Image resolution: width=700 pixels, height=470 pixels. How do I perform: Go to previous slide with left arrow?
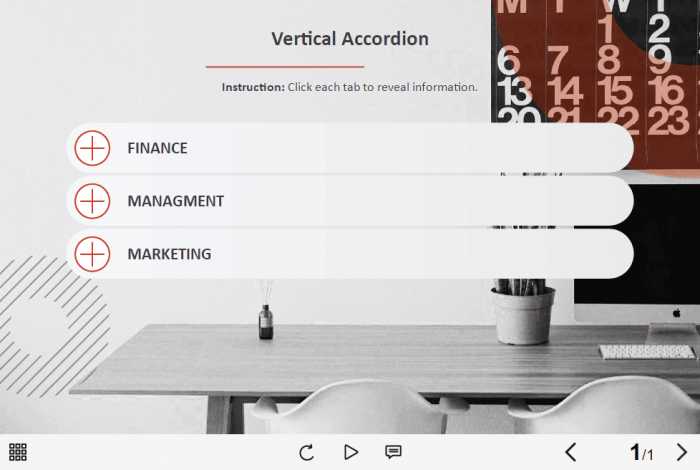(571, 452)
